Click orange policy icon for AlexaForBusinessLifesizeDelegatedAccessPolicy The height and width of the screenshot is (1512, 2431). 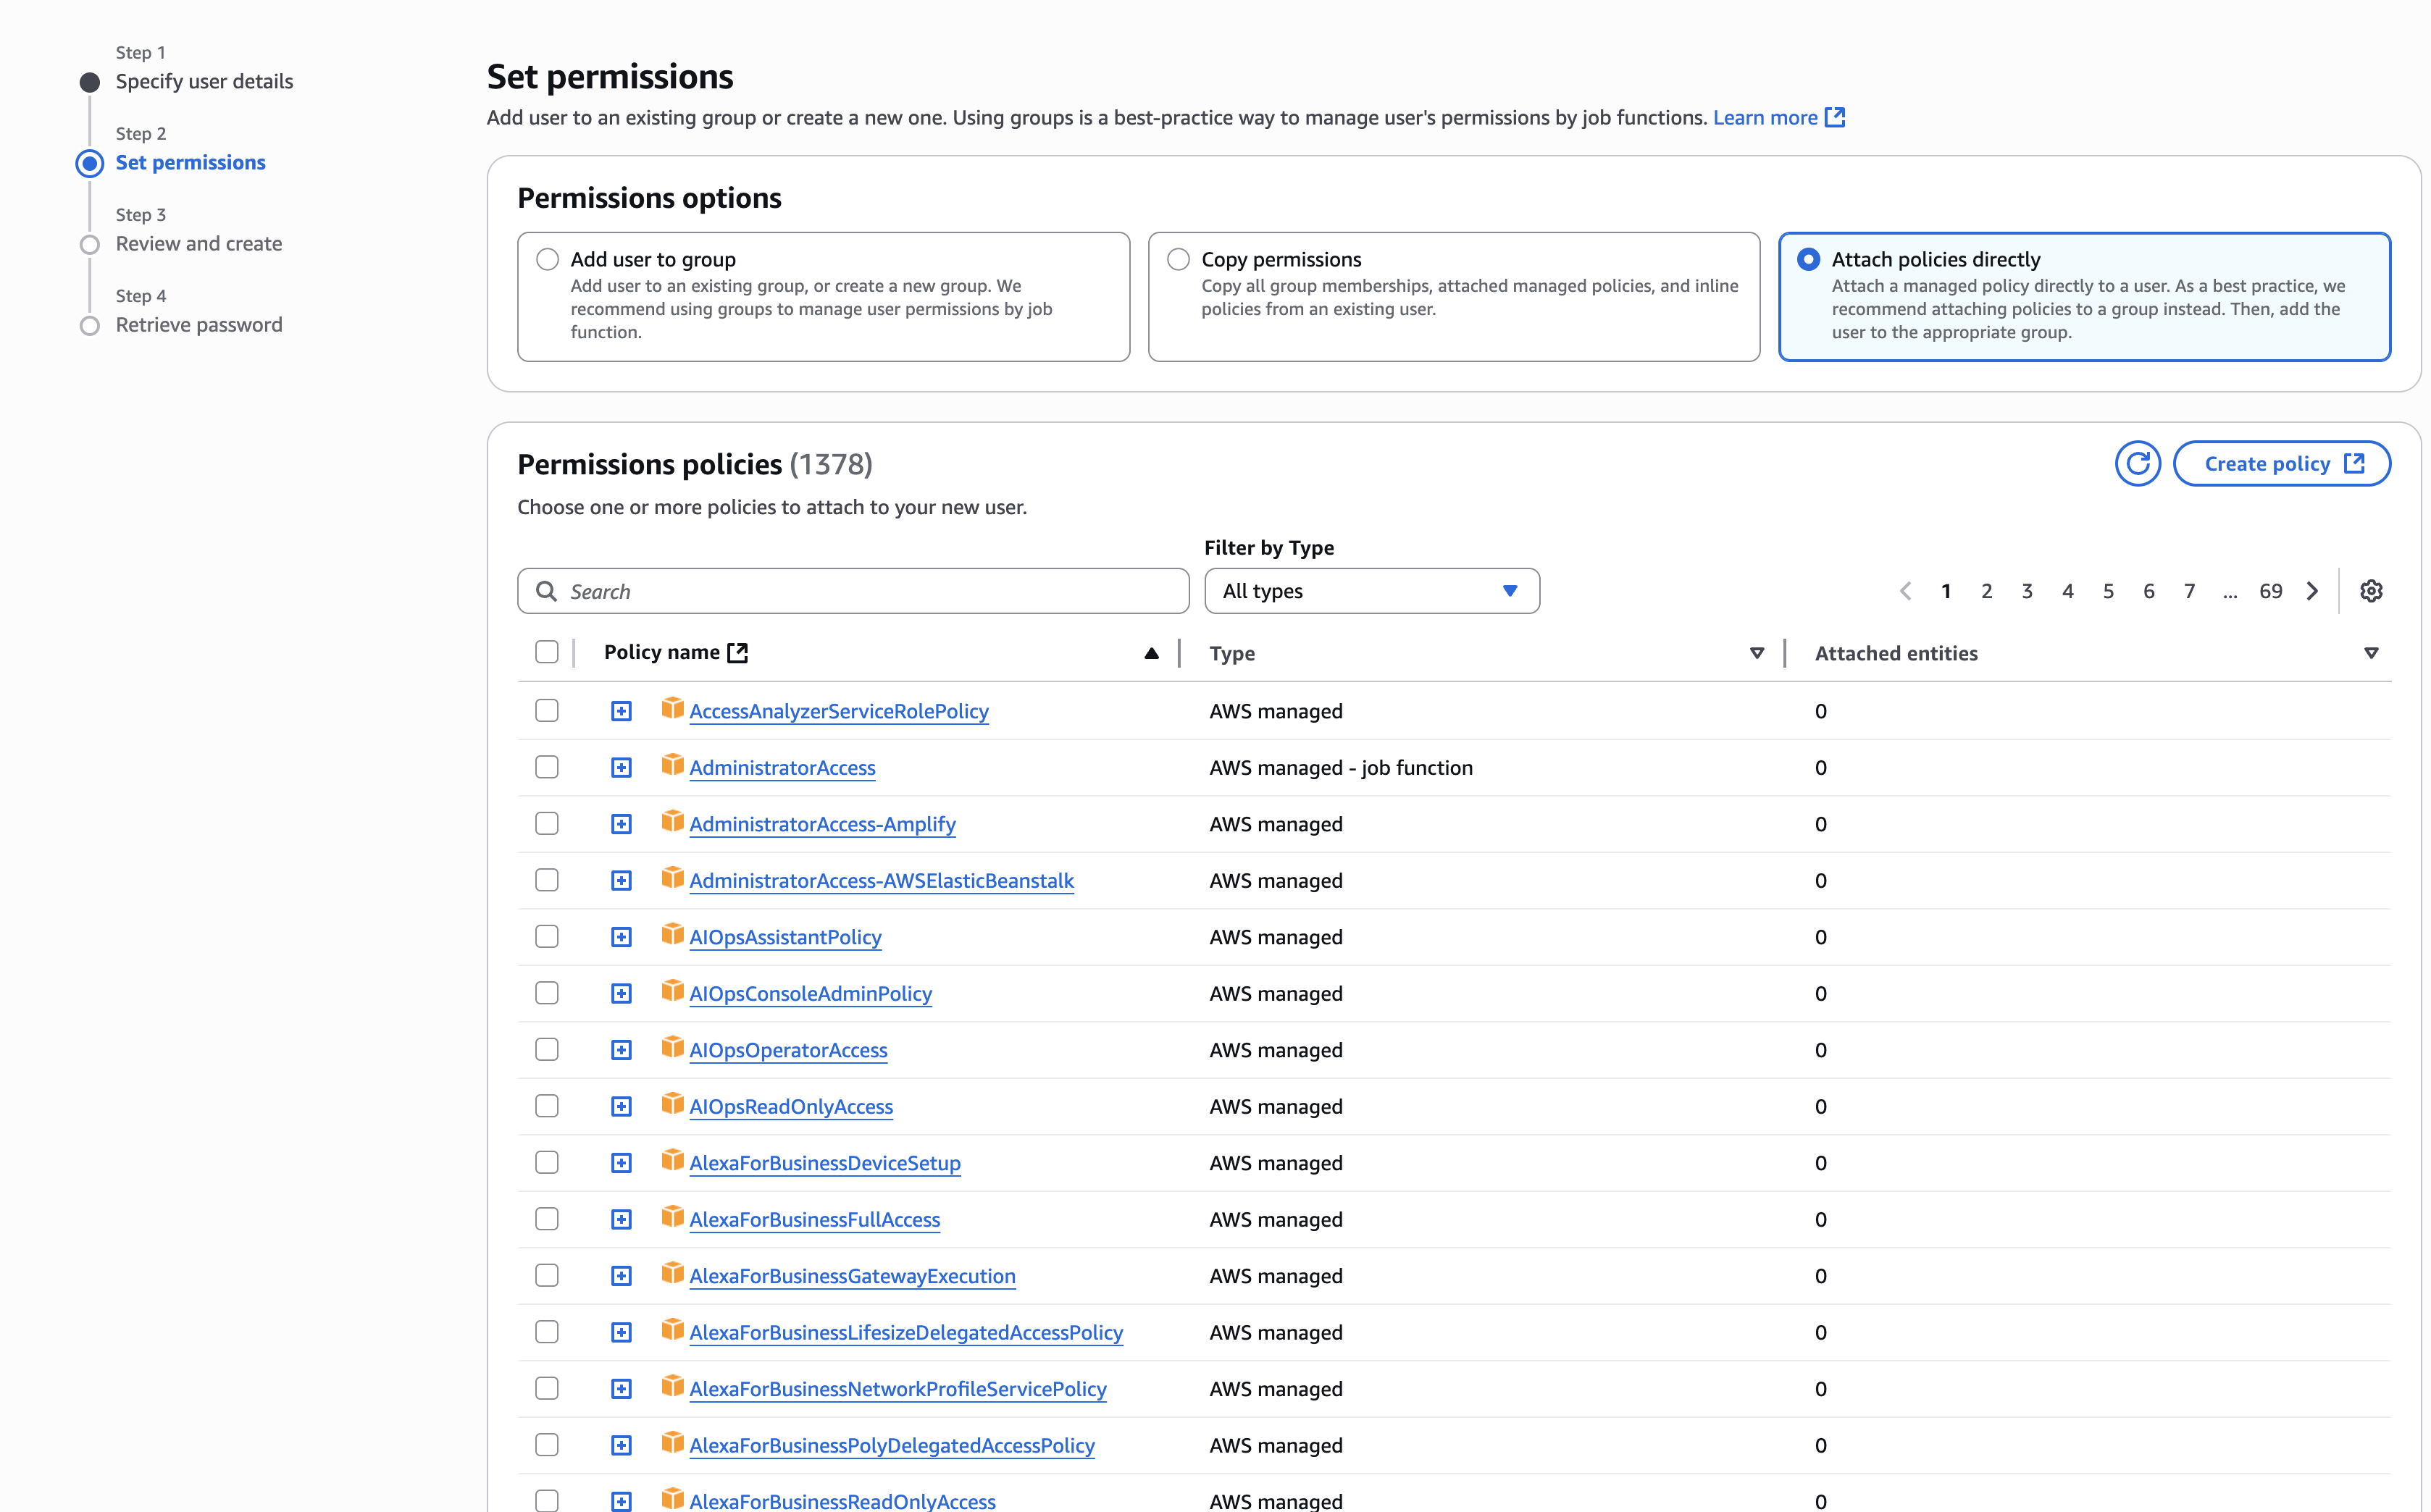[672, 1330]
